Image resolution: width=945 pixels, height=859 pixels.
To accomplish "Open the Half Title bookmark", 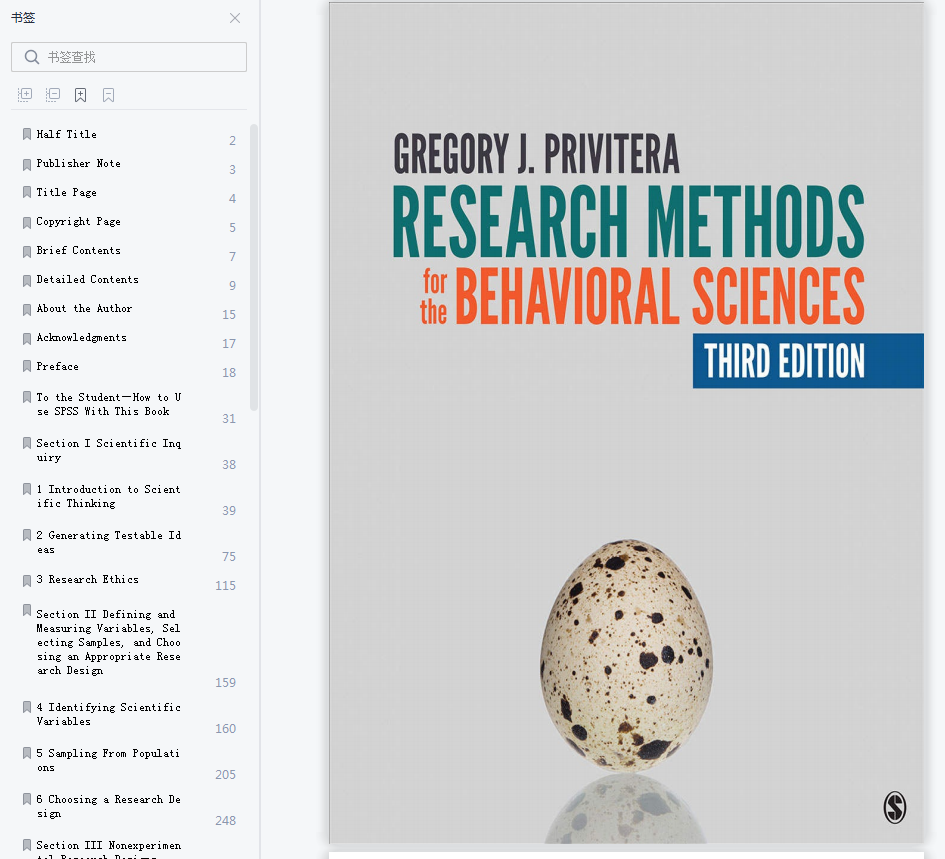I will (66, 134).
